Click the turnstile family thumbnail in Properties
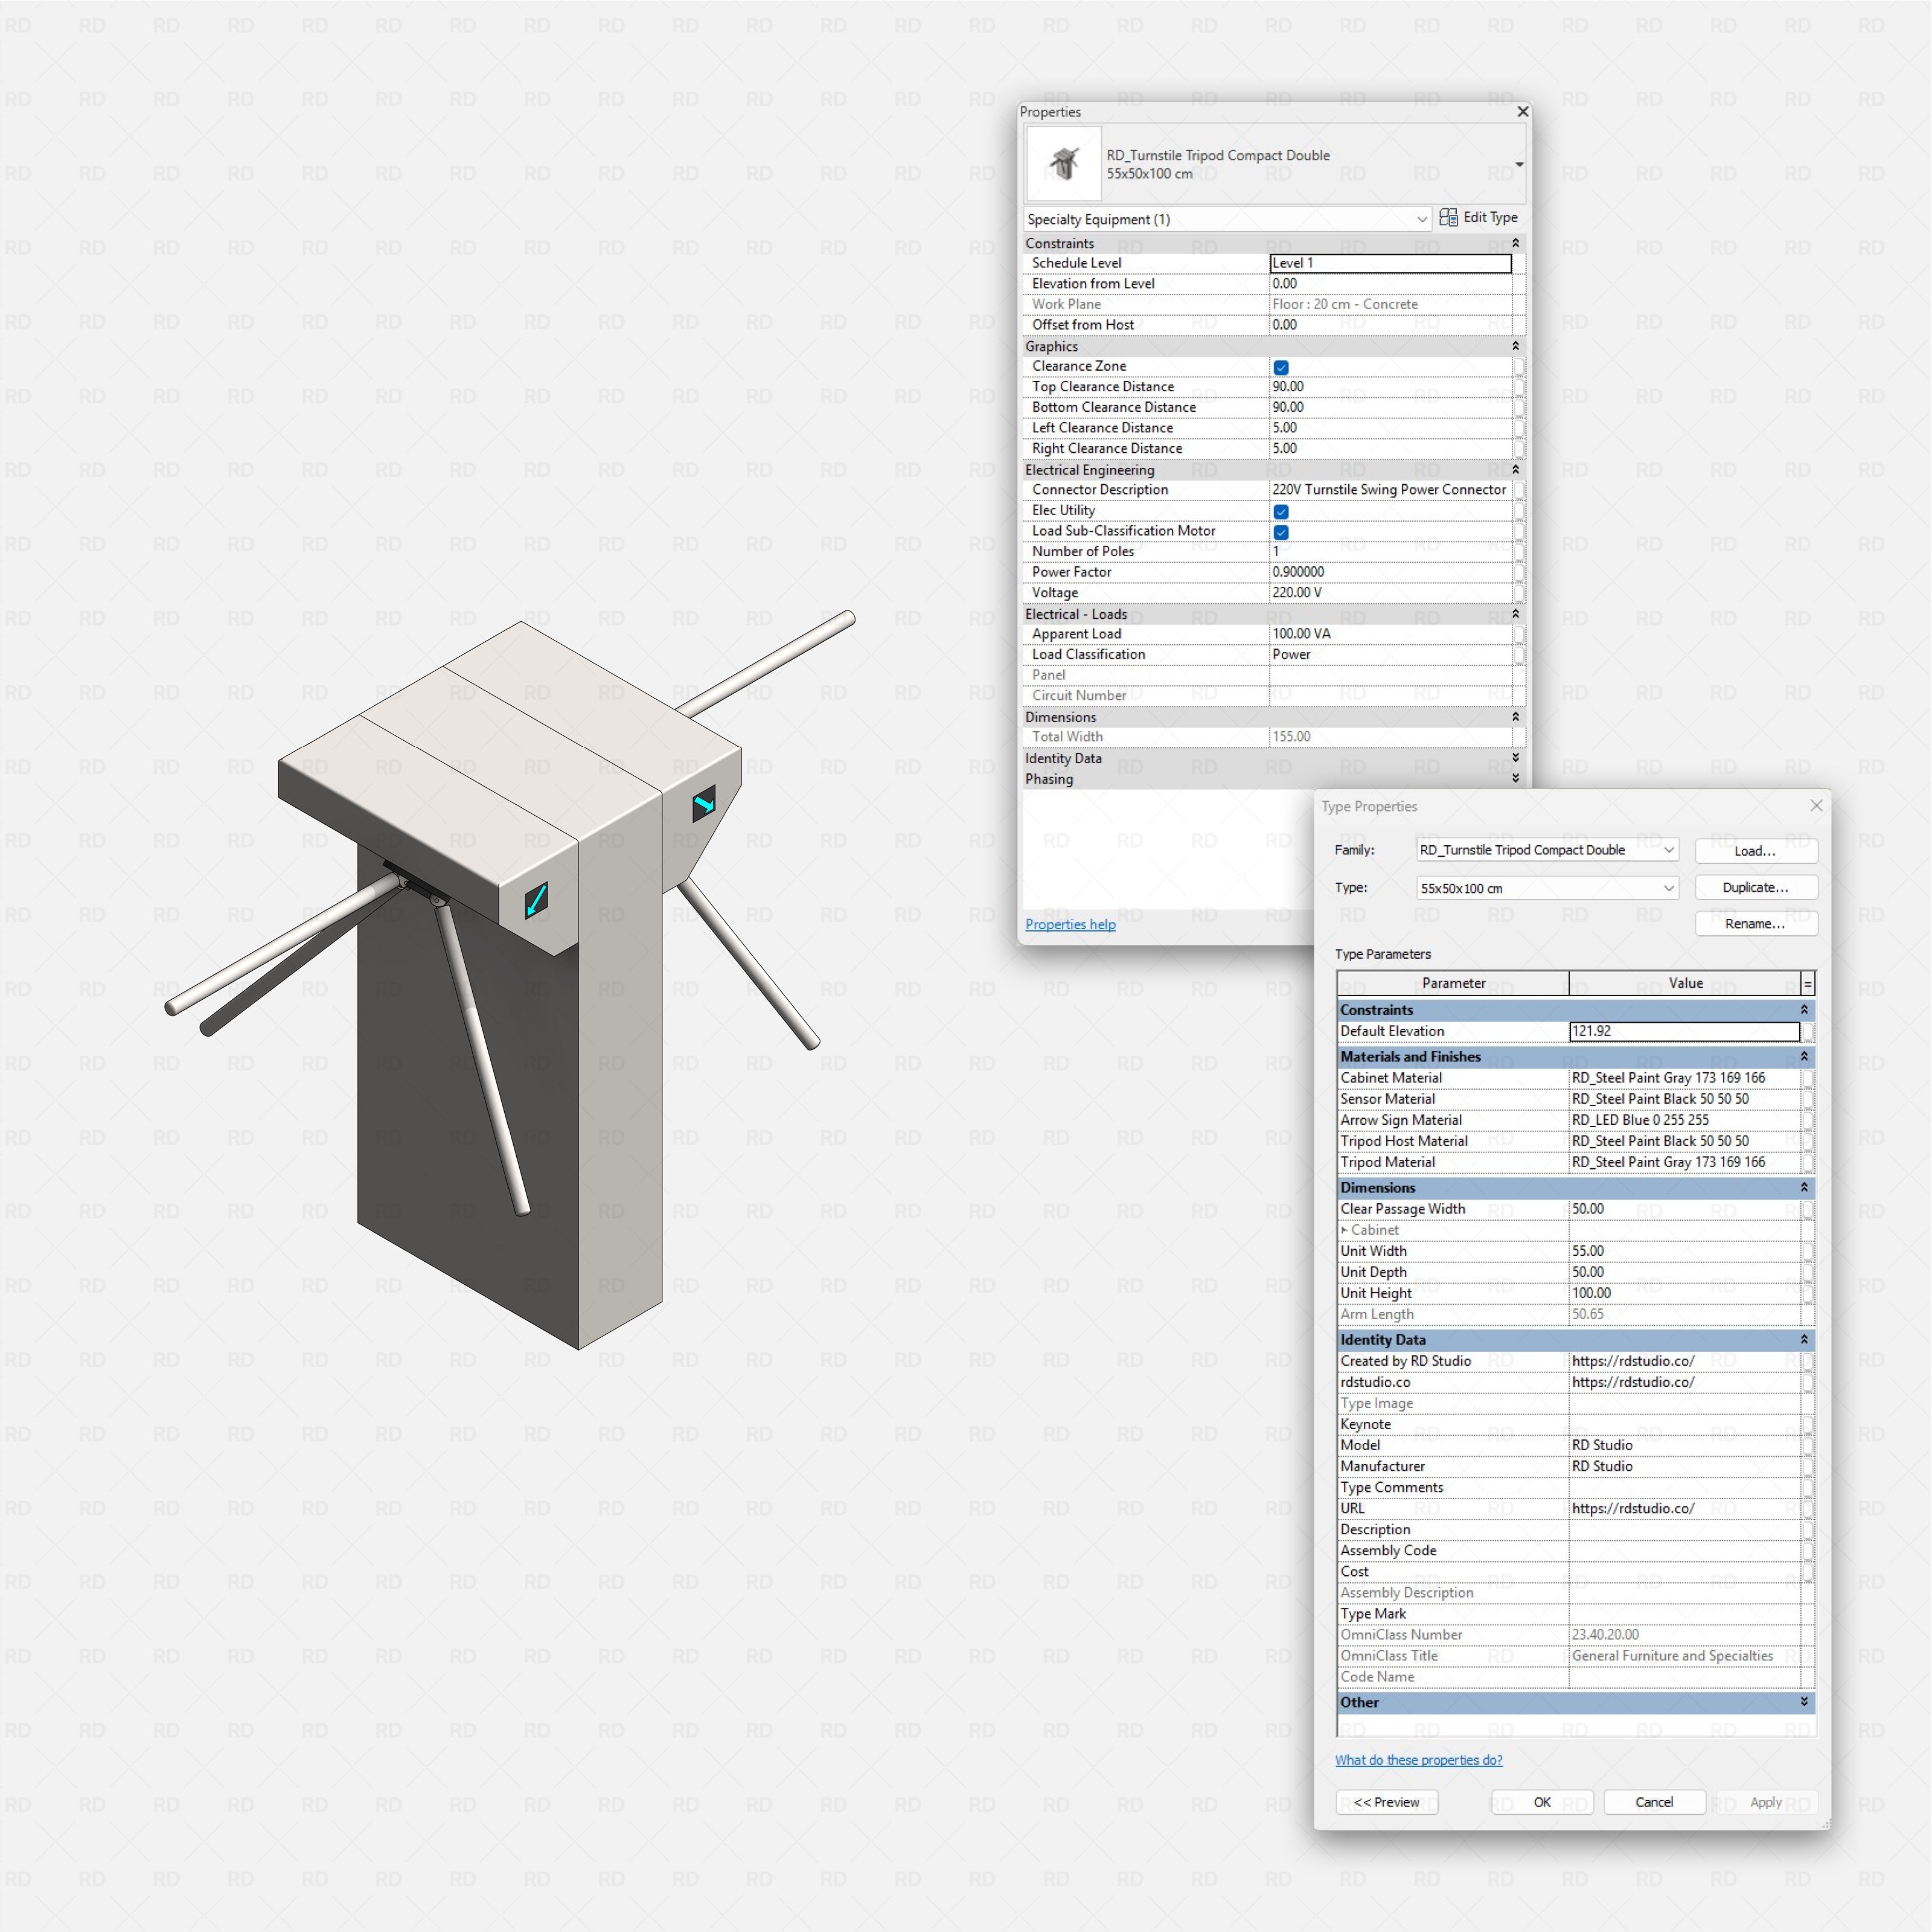The height and width of the screenshot is (1932, 1932). pyautogui.click(x=1064, y=163)
